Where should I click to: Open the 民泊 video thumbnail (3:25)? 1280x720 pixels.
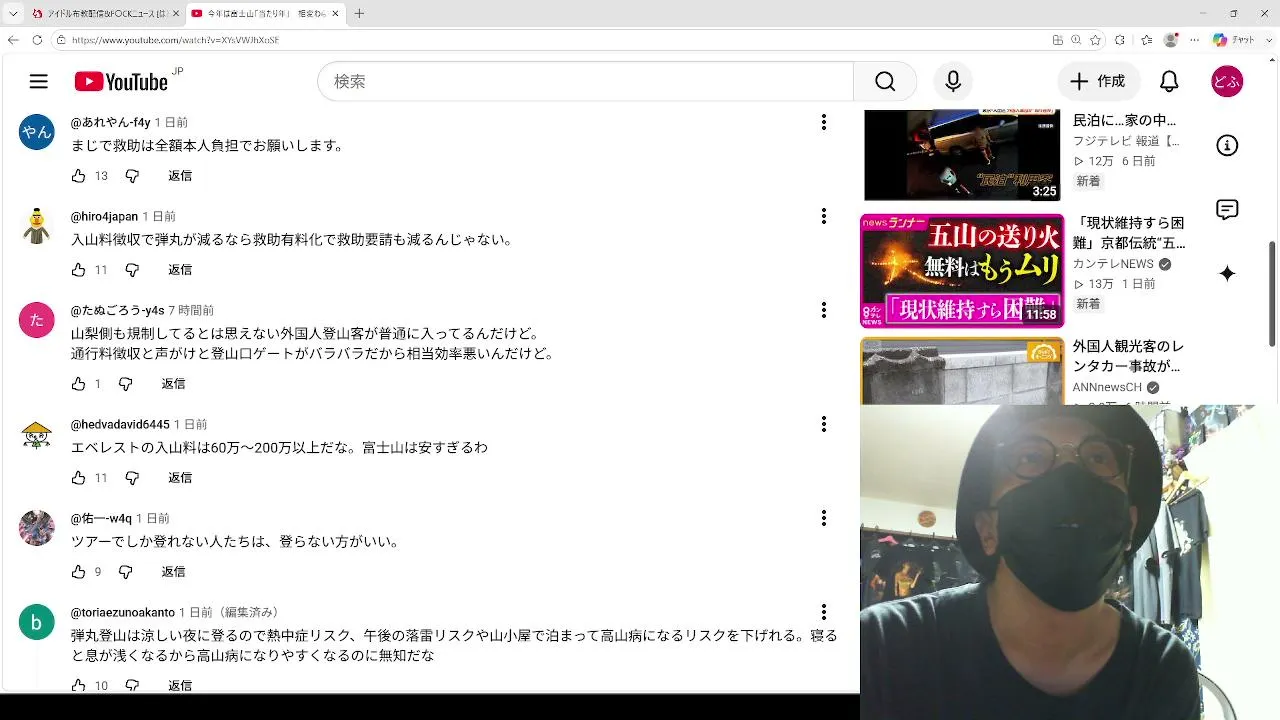962,155
